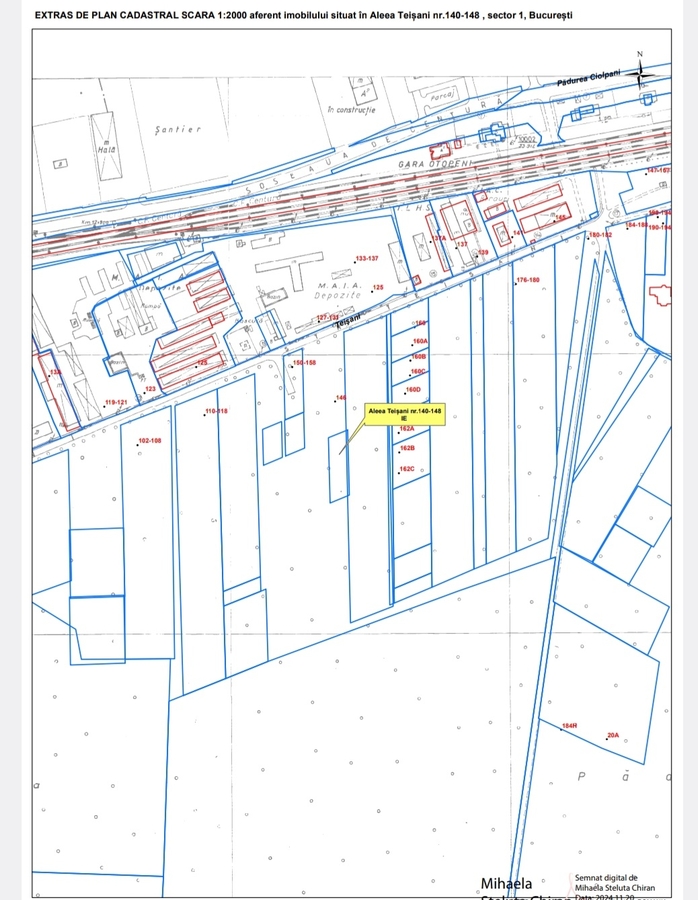Click parcel number '160B'
Screen dimensions: 698x900
coord(418,356)
